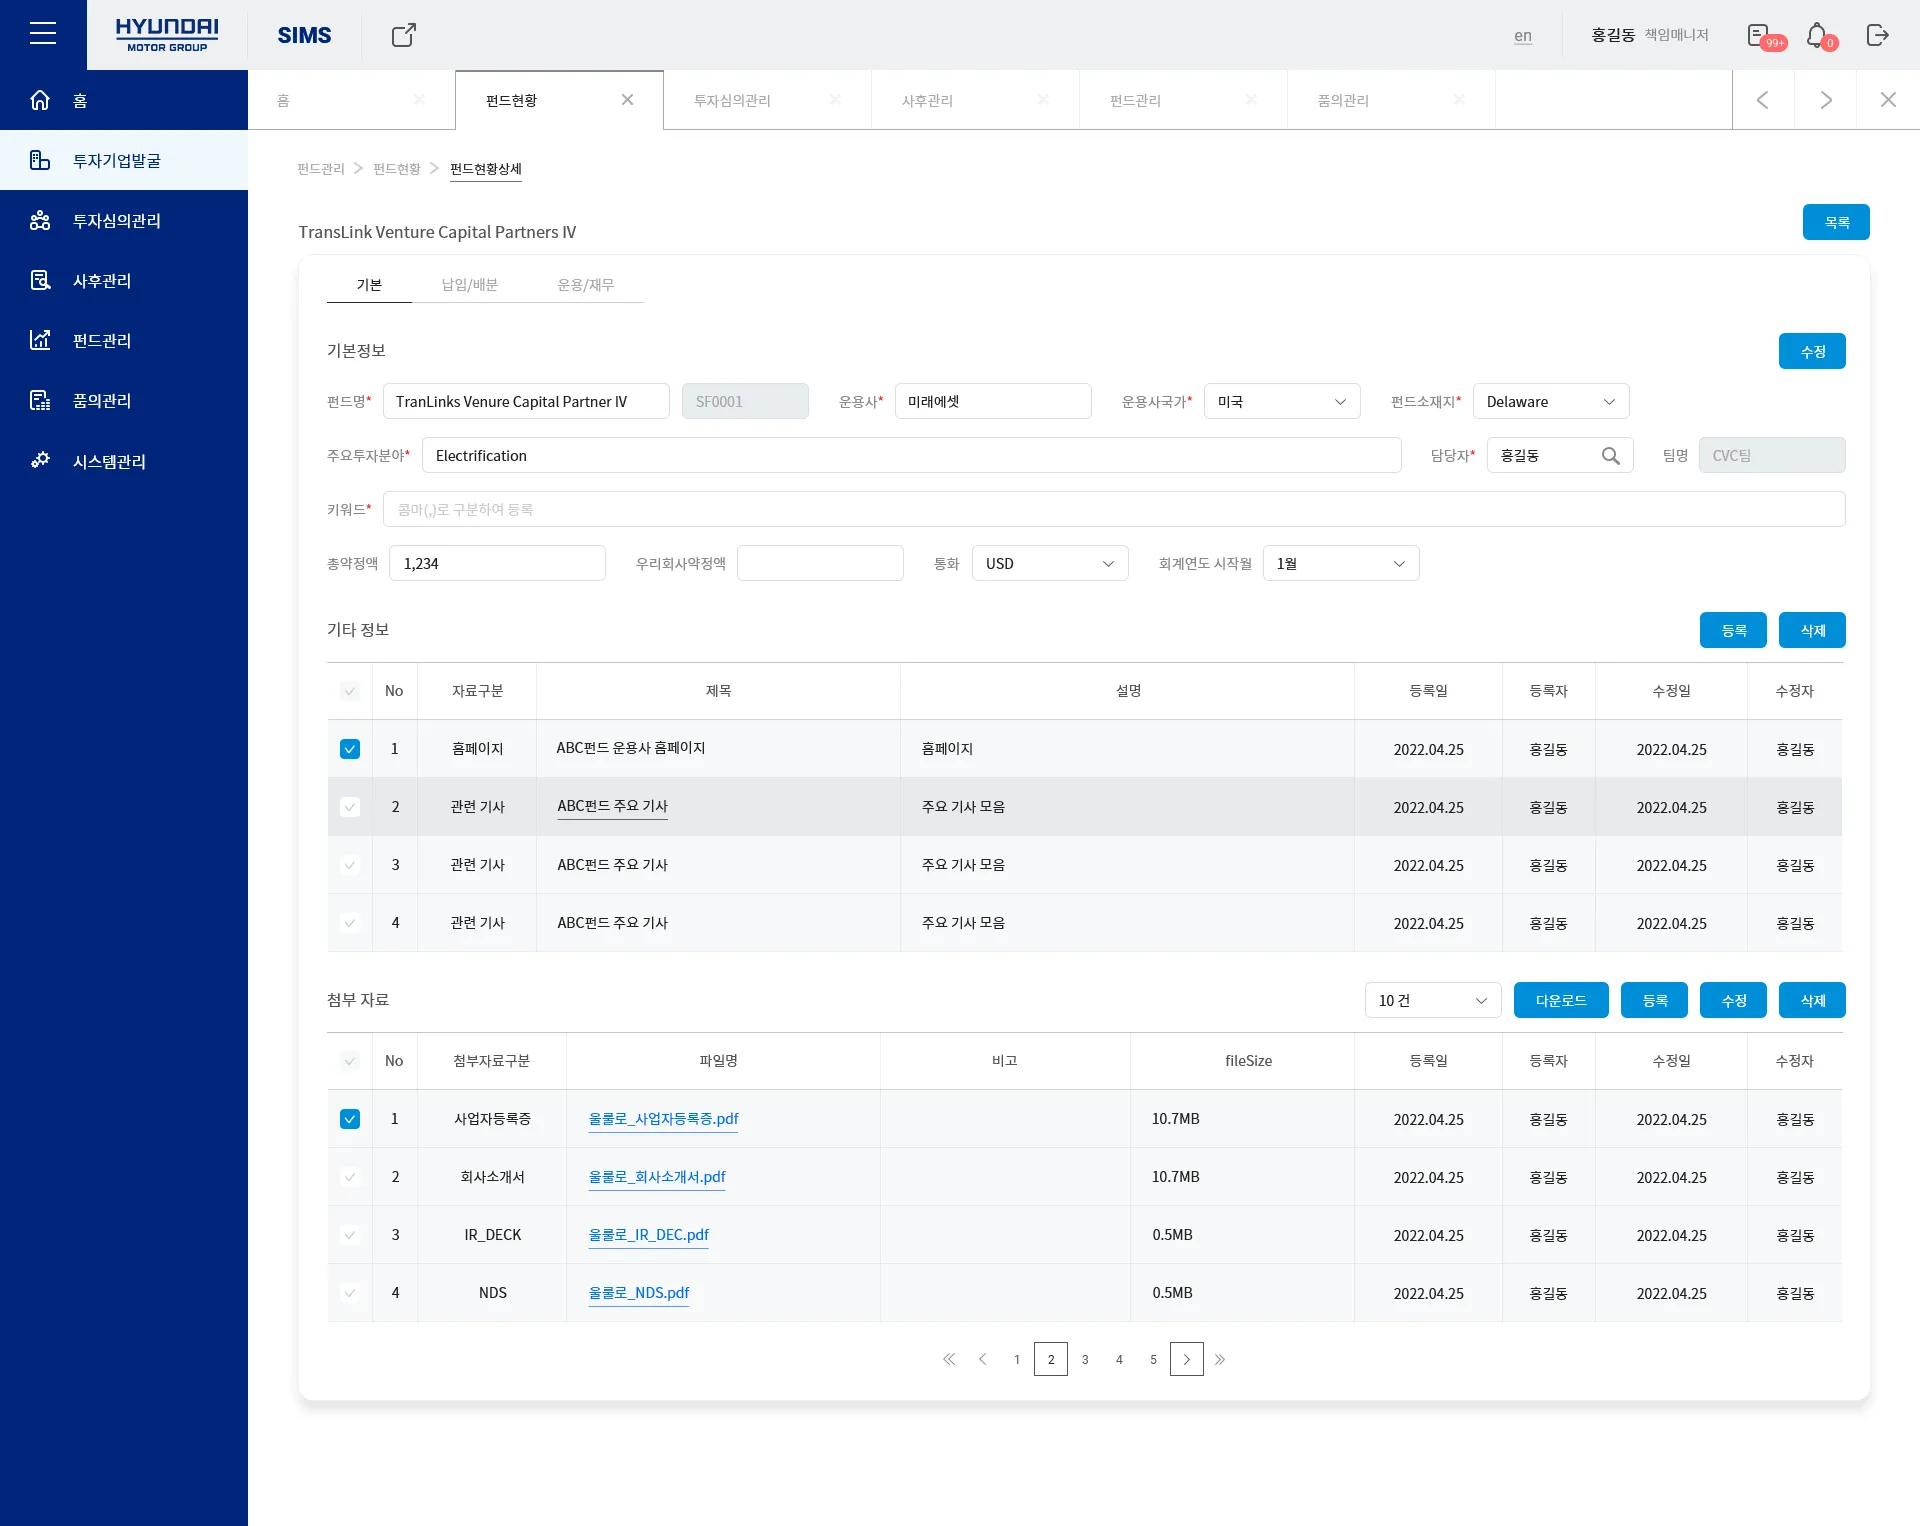Switch language with the en link
Viewport: 1920px width, 1526px height.
click(1523, 36)
